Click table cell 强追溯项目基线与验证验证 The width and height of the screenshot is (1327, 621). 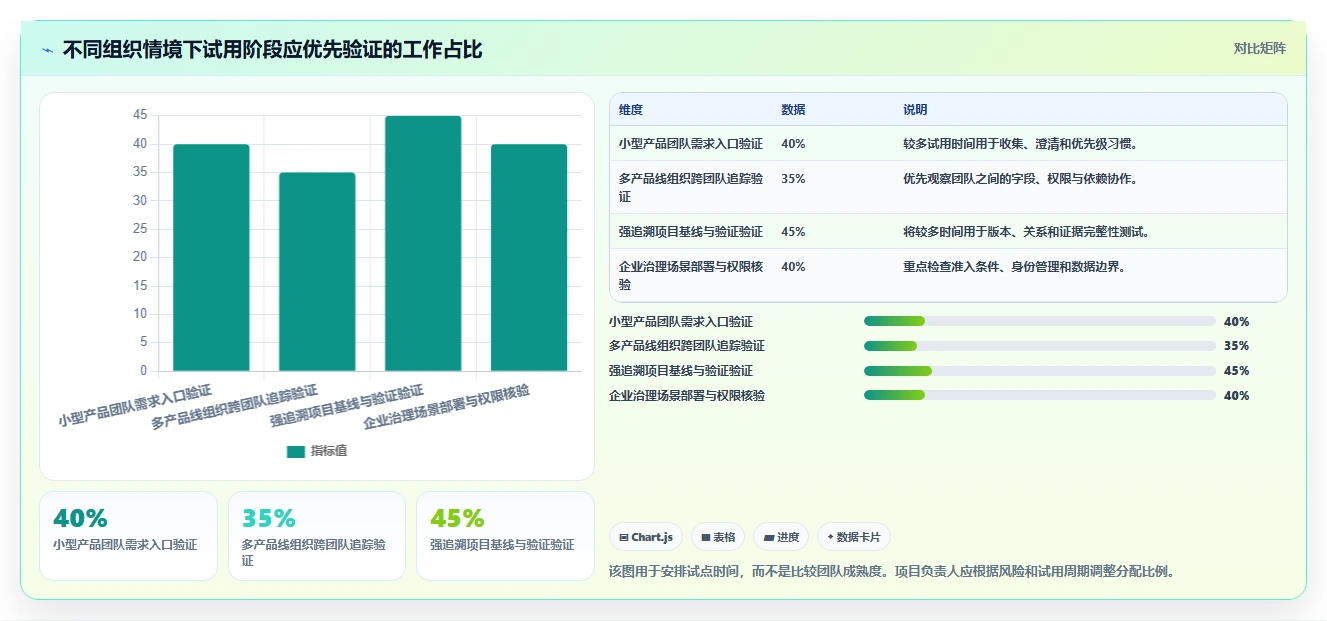click(x=691, y=232)
